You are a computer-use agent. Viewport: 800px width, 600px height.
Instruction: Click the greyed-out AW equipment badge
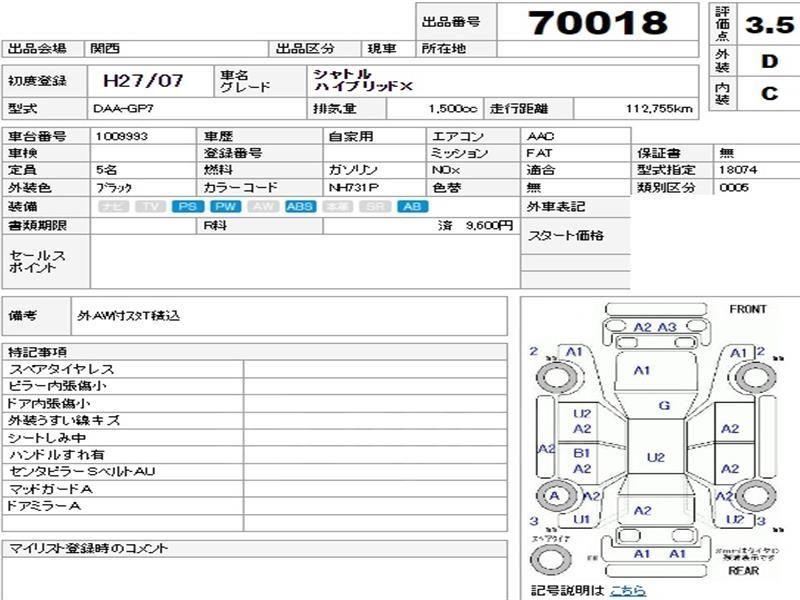[x=263, y=207]
